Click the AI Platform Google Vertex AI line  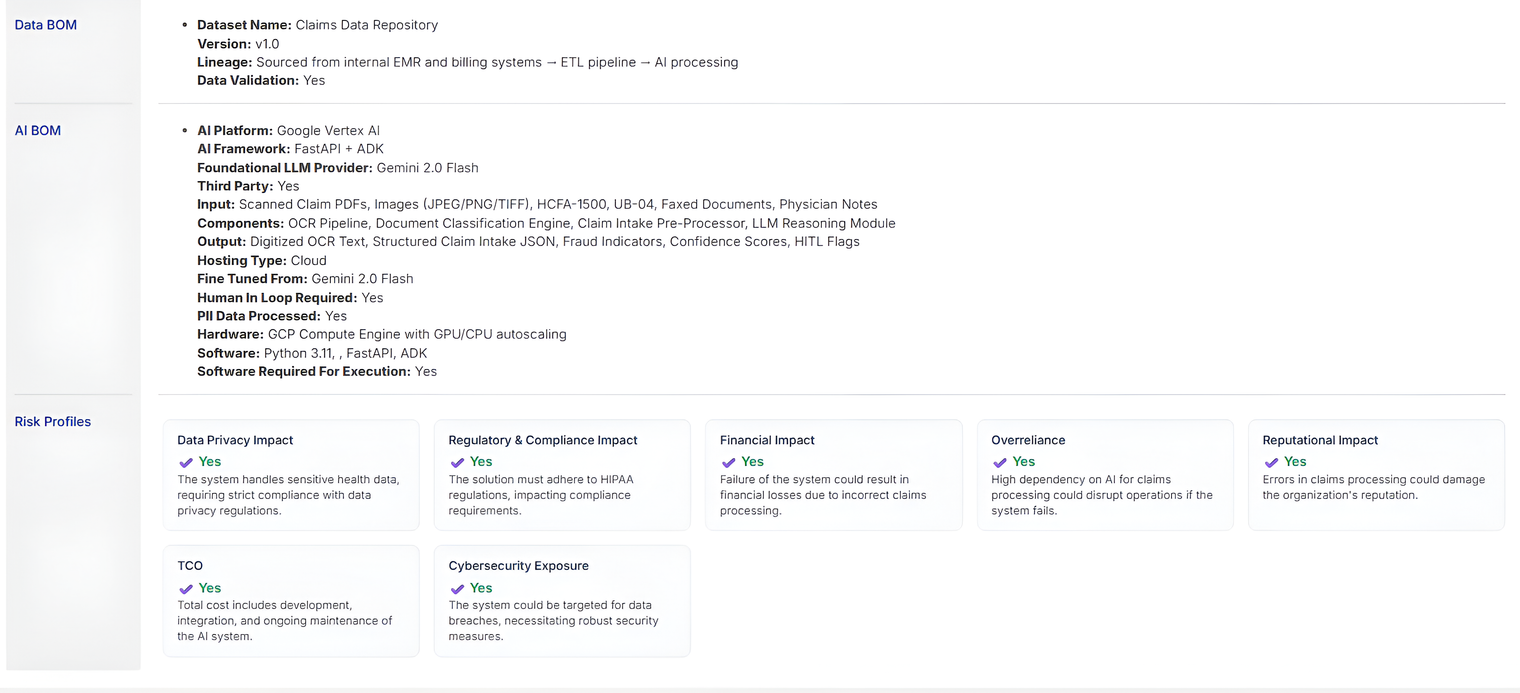tap(288, 131)
